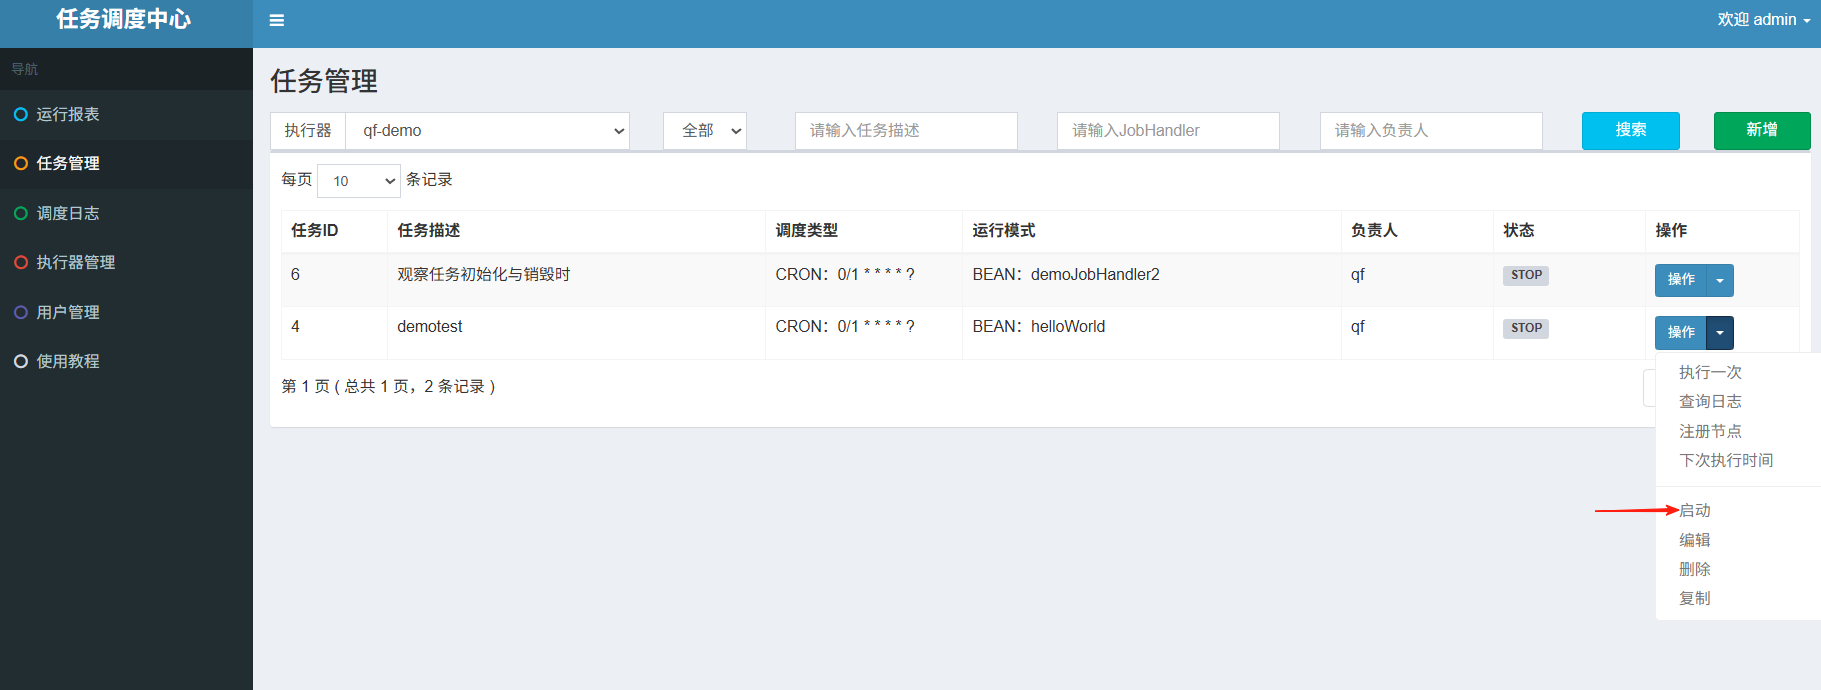The height and width of the screenshot is (690, 1821).
Task: Open 使用教程 link in sidebar
Action: pos(126,361)
